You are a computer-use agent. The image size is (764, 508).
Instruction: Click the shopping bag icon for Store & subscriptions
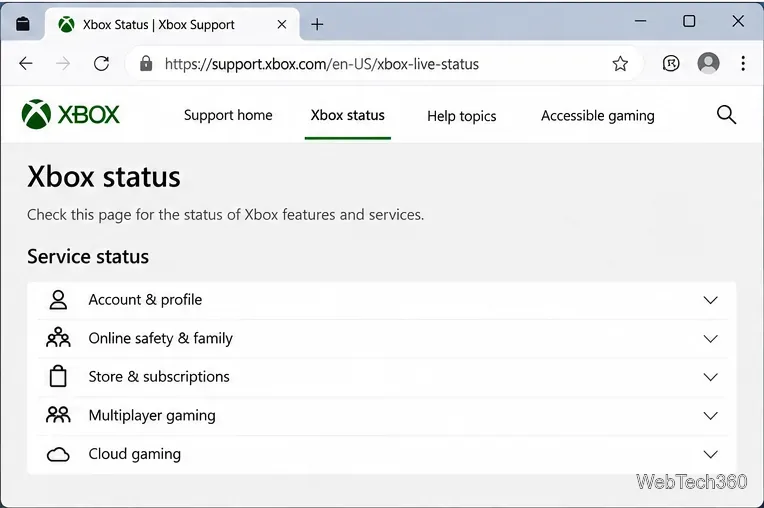coord(58,376)
